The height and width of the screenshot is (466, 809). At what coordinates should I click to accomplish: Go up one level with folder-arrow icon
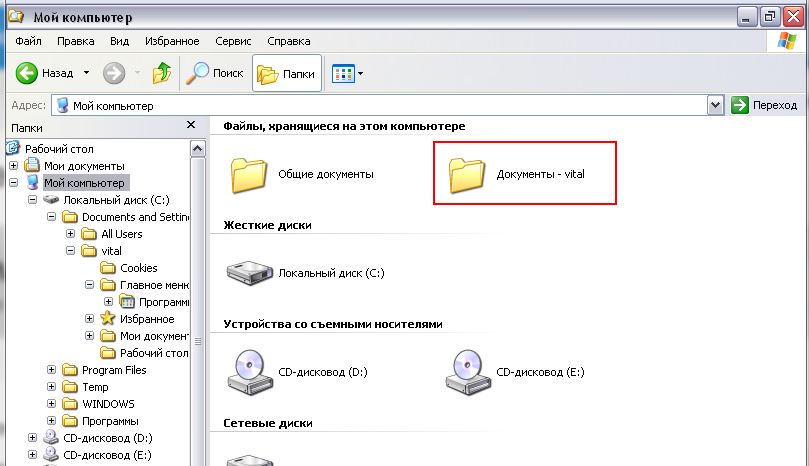(x=162, y=73)
